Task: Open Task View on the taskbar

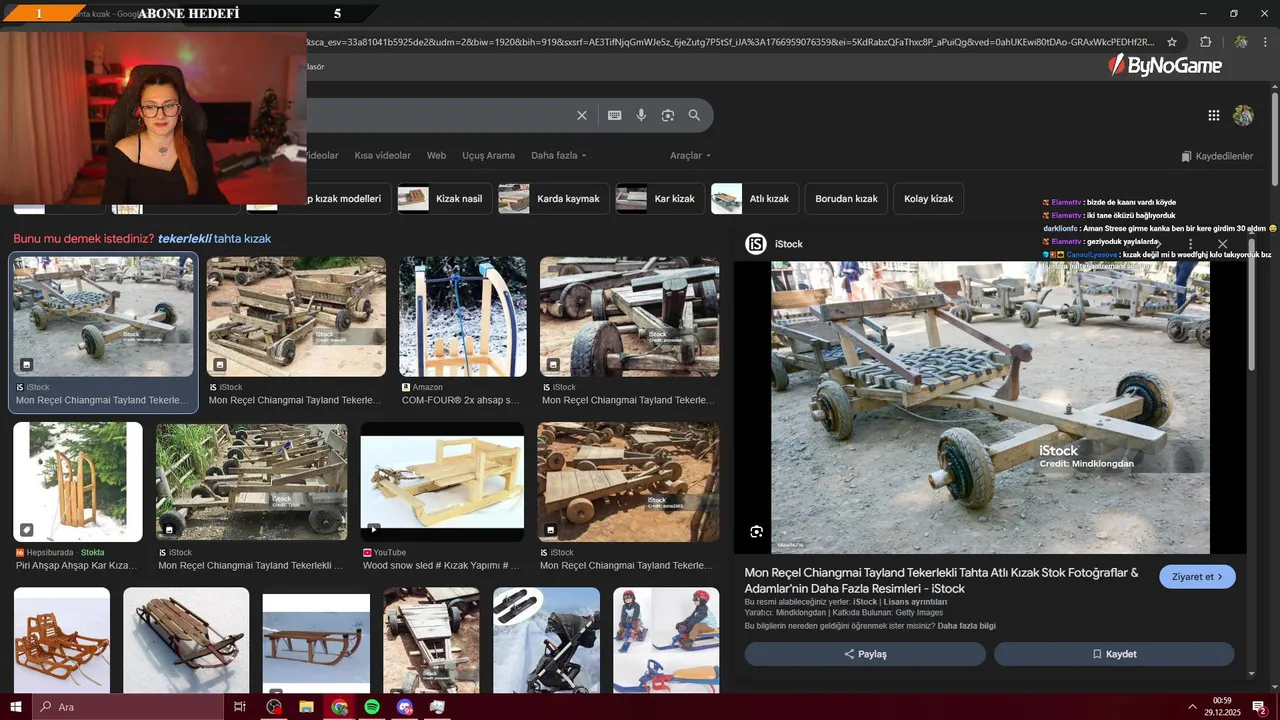Action: (x=240, y=707)
